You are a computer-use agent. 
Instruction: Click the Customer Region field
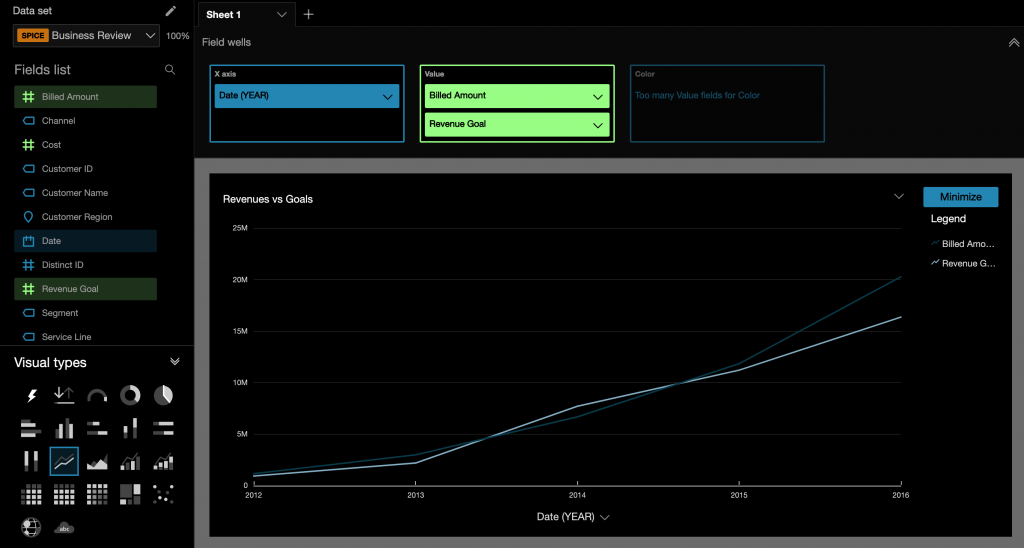(x=76, y=217)
